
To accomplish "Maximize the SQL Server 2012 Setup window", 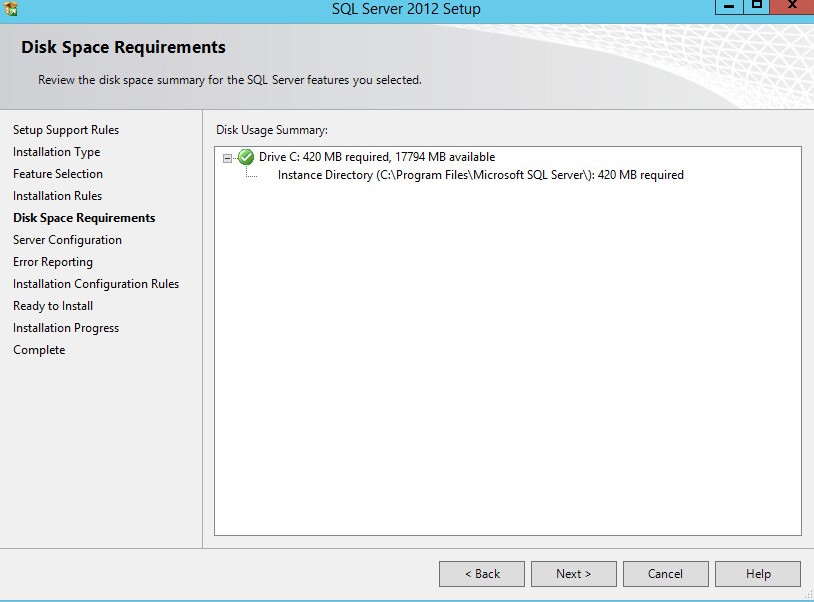I will (x=756, y=7).
